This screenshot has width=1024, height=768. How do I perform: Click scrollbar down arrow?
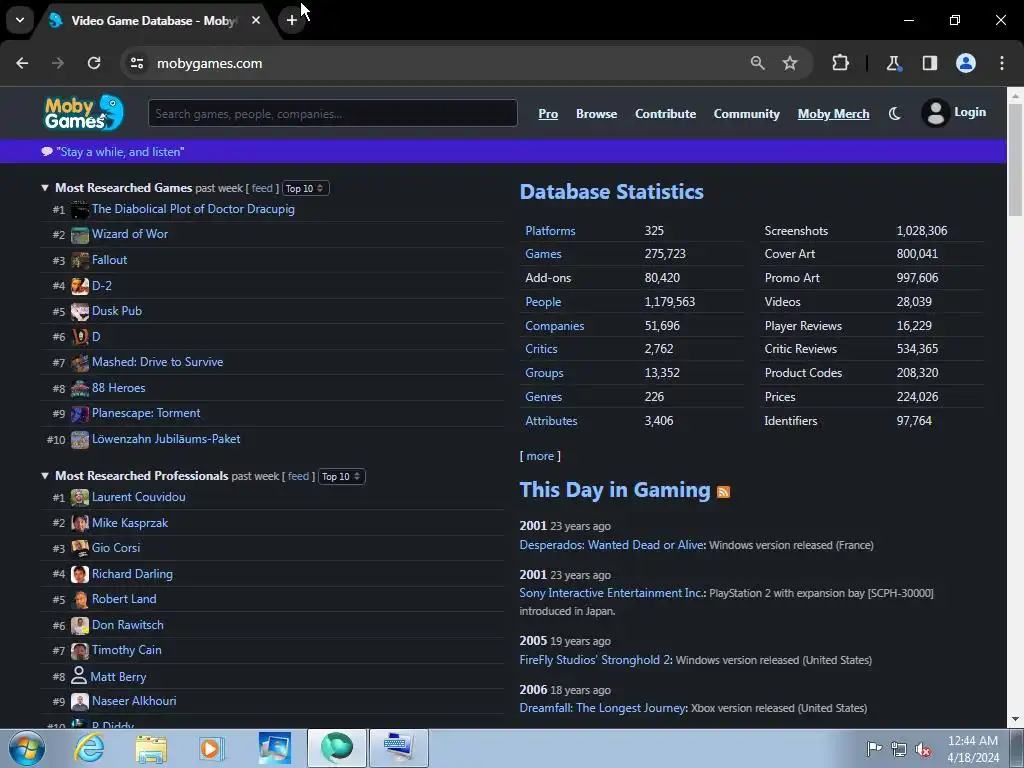[1015, 720]
